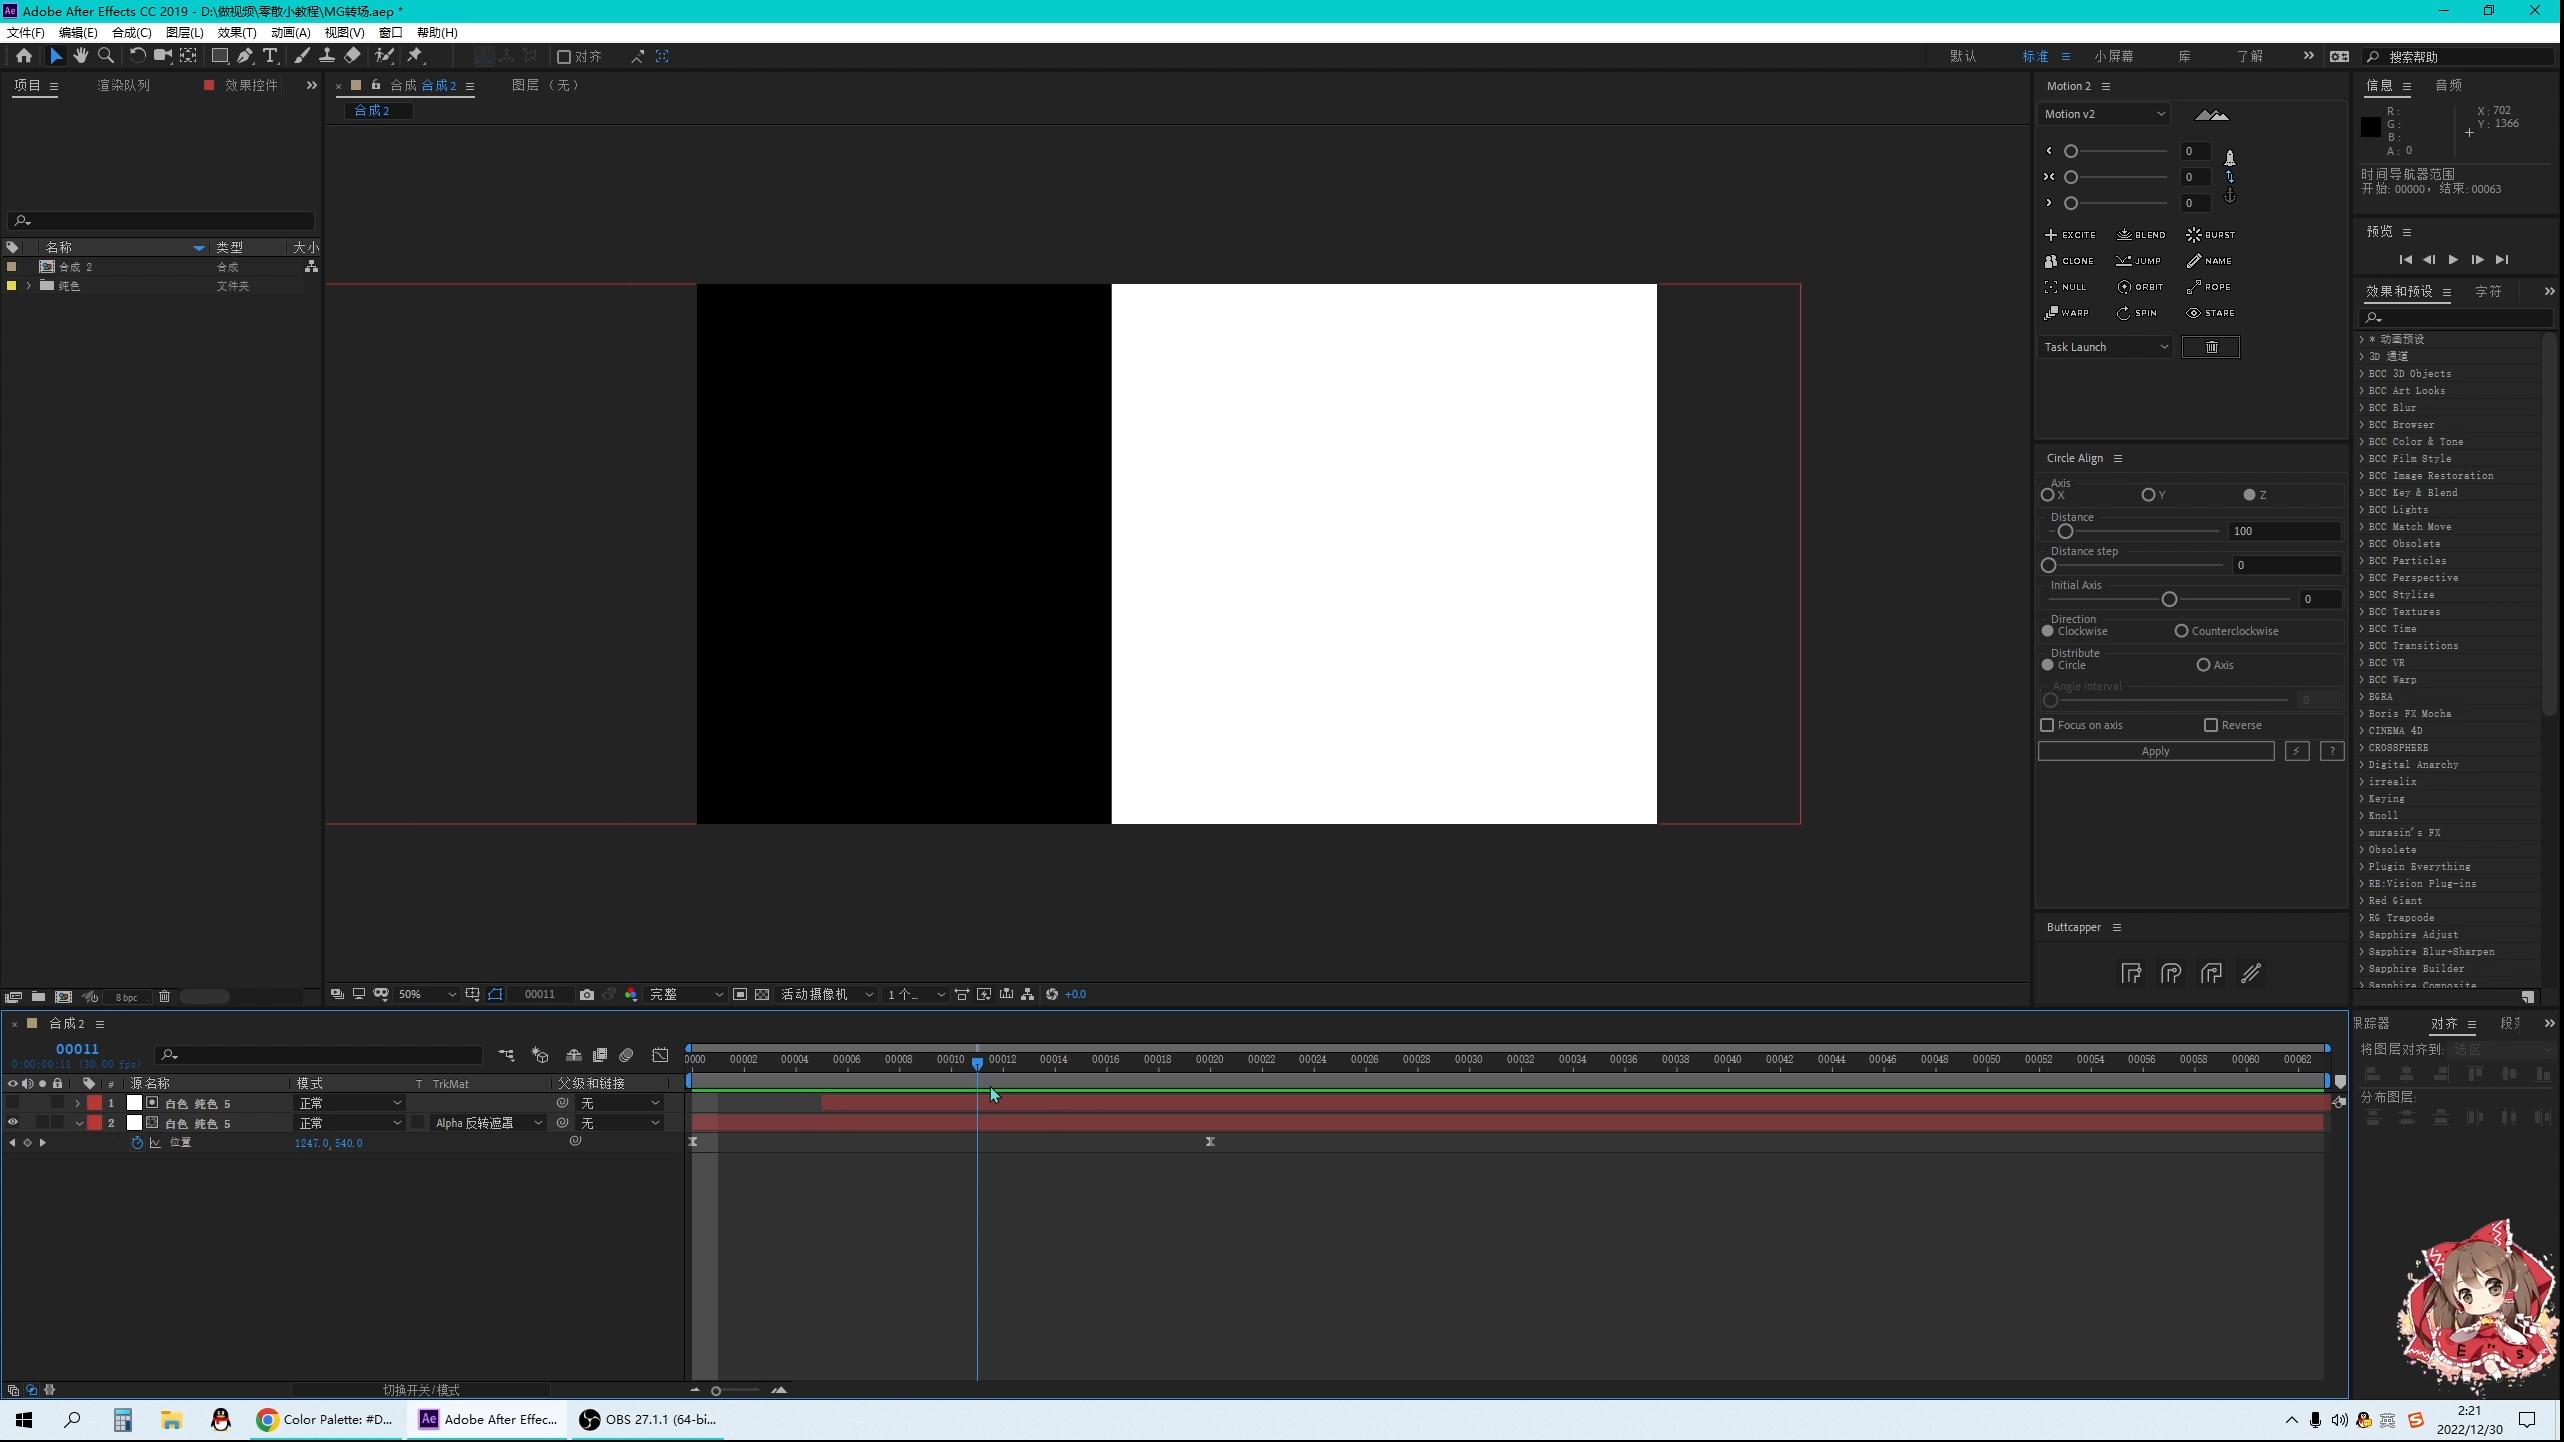Select the Axis distribute radio
This screenshot has height=1442, width=2564.
coord(2203,665)
